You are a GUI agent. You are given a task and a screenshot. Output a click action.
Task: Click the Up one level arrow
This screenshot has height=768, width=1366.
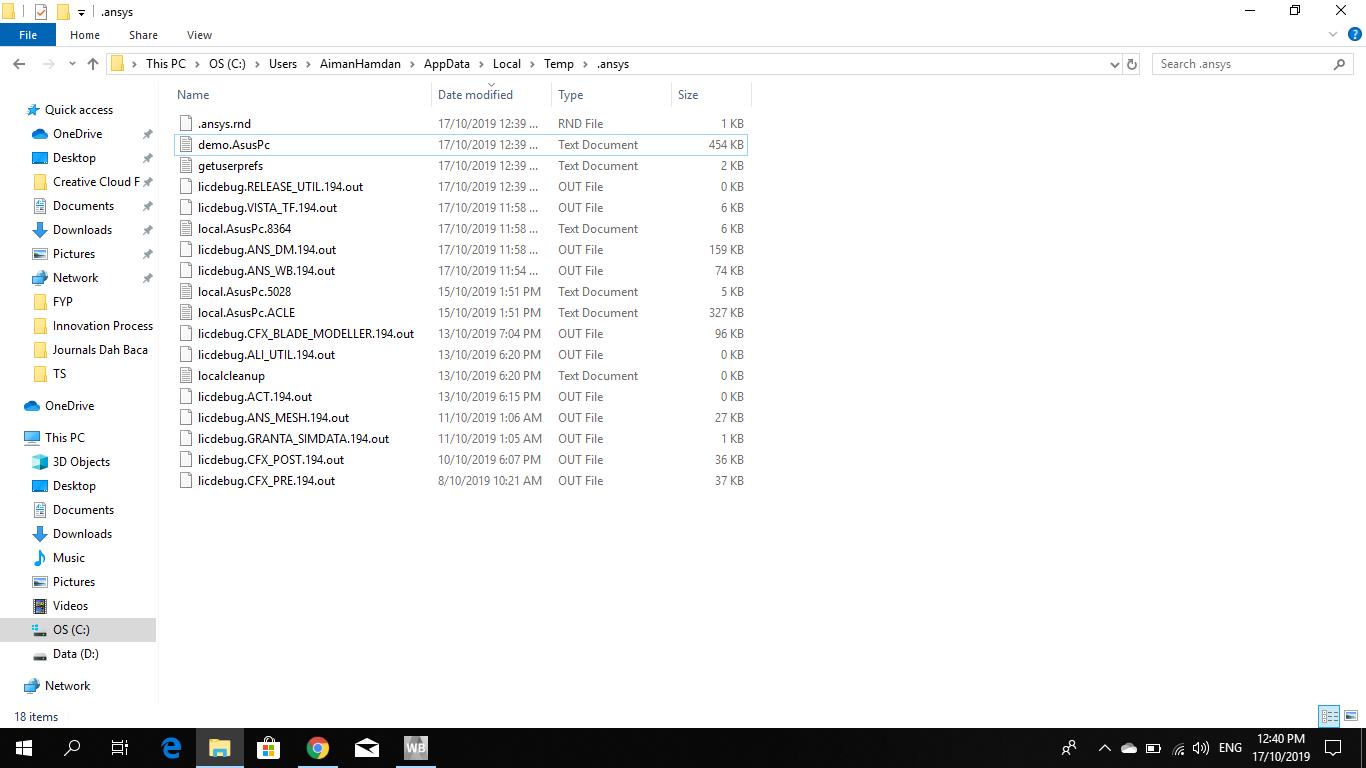pos(93,64)
